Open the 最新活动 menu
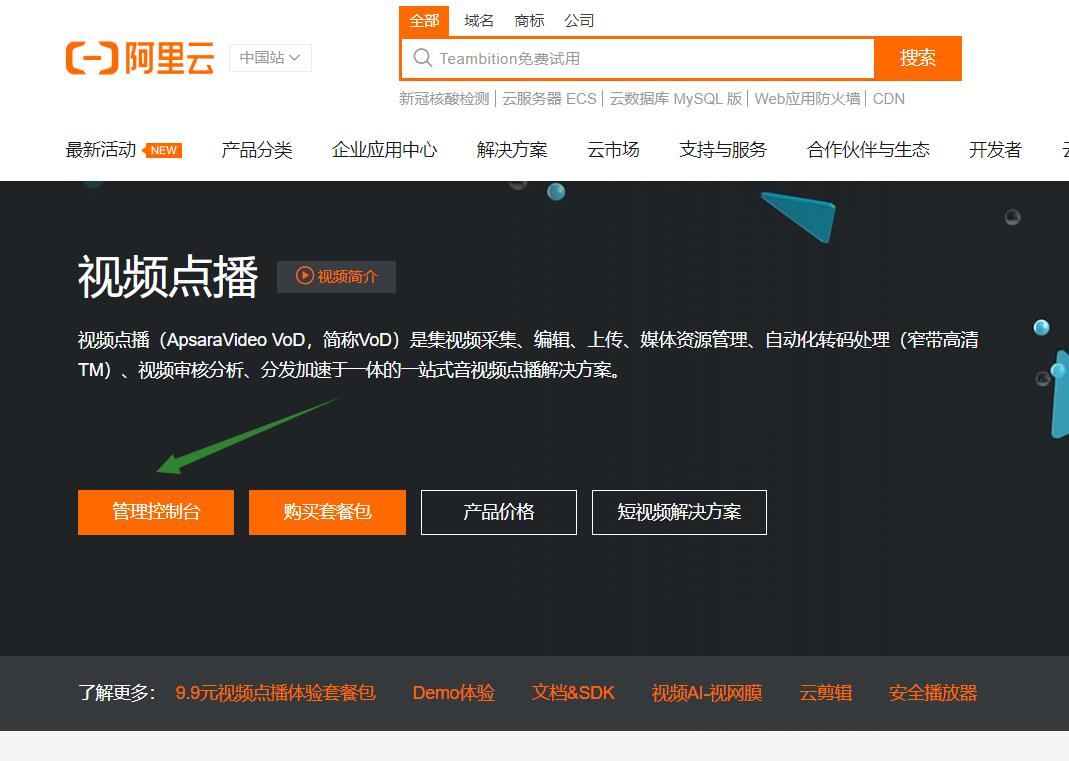1069x761 pixels. click(x=101, y=150)
